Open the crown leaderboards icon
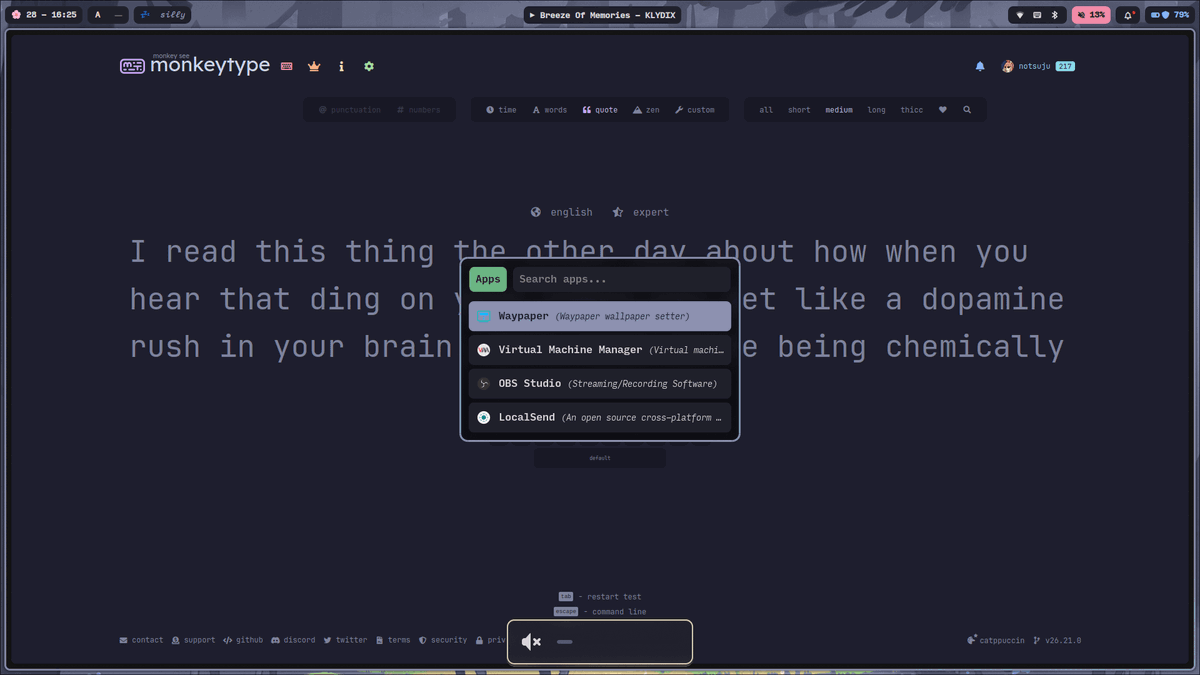Screen dimensions: 1200x675 click(314, 66)
